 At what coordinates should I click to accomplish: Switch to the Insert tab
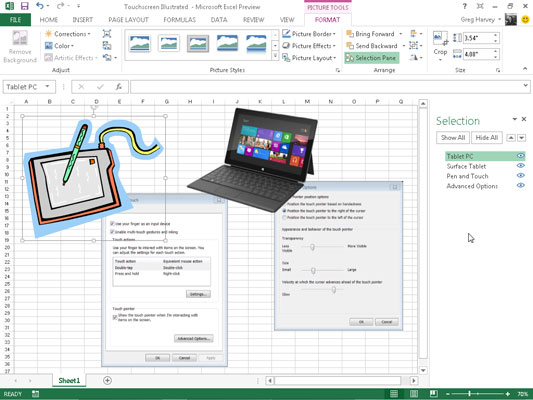tap(83, 20)
